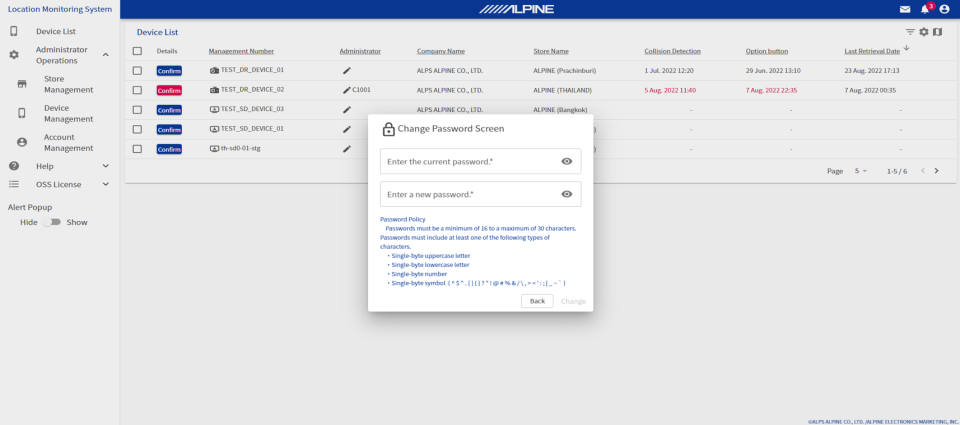Image resolution: width=960 pixels, height=425 pixels.
Task: Open the mail envelope icon in header
Action: (905, 9)
